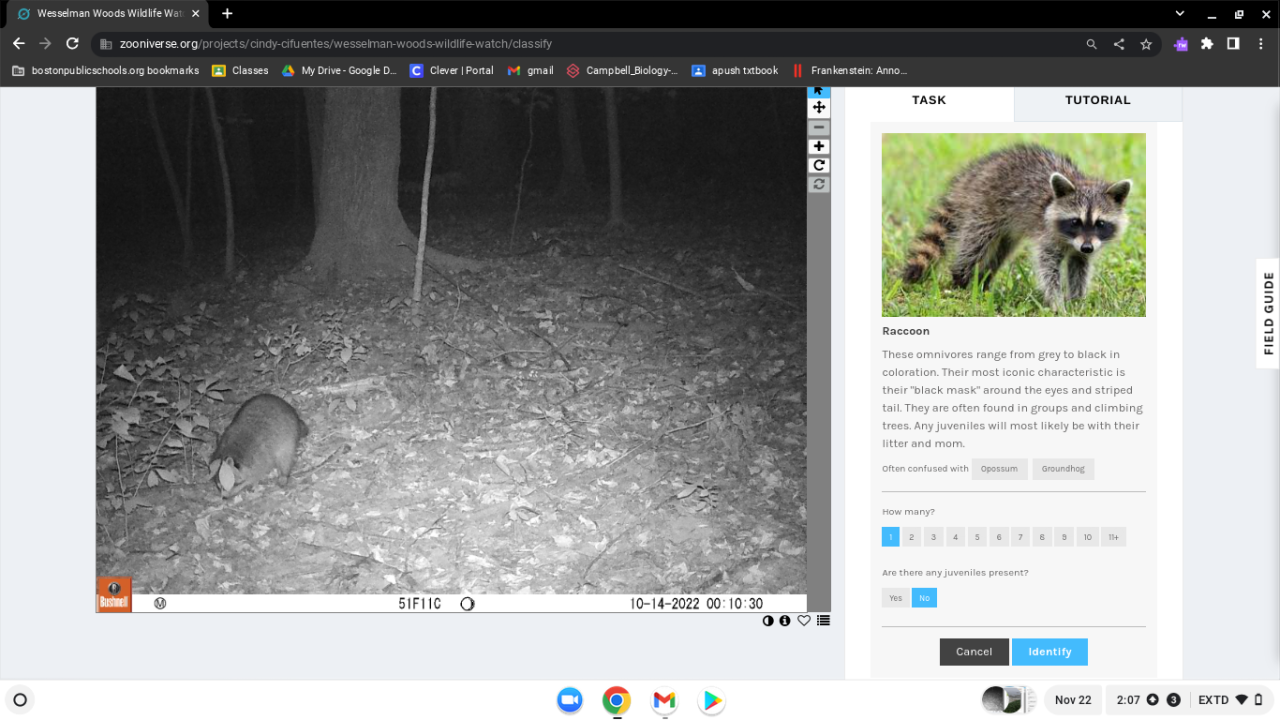
Task: Bookmark this page with star icon
Action: 1146,44
